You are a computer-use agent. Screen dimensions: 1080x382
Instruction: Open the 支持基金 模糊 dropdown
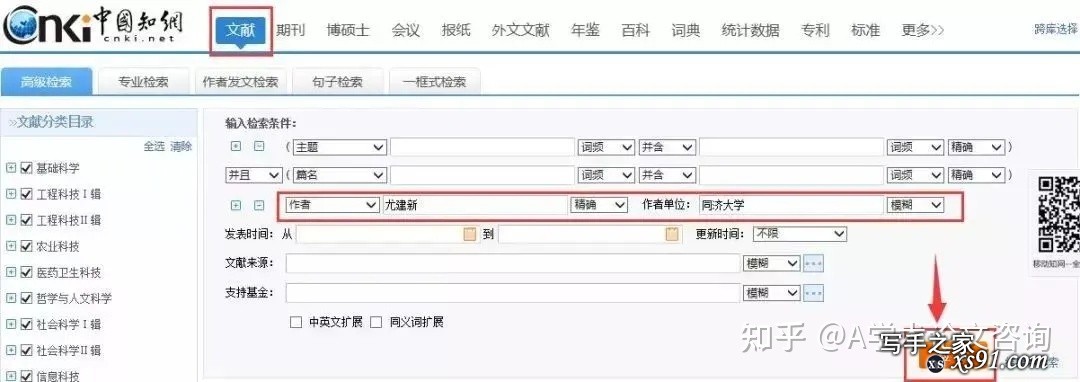(x=771, y=293)
